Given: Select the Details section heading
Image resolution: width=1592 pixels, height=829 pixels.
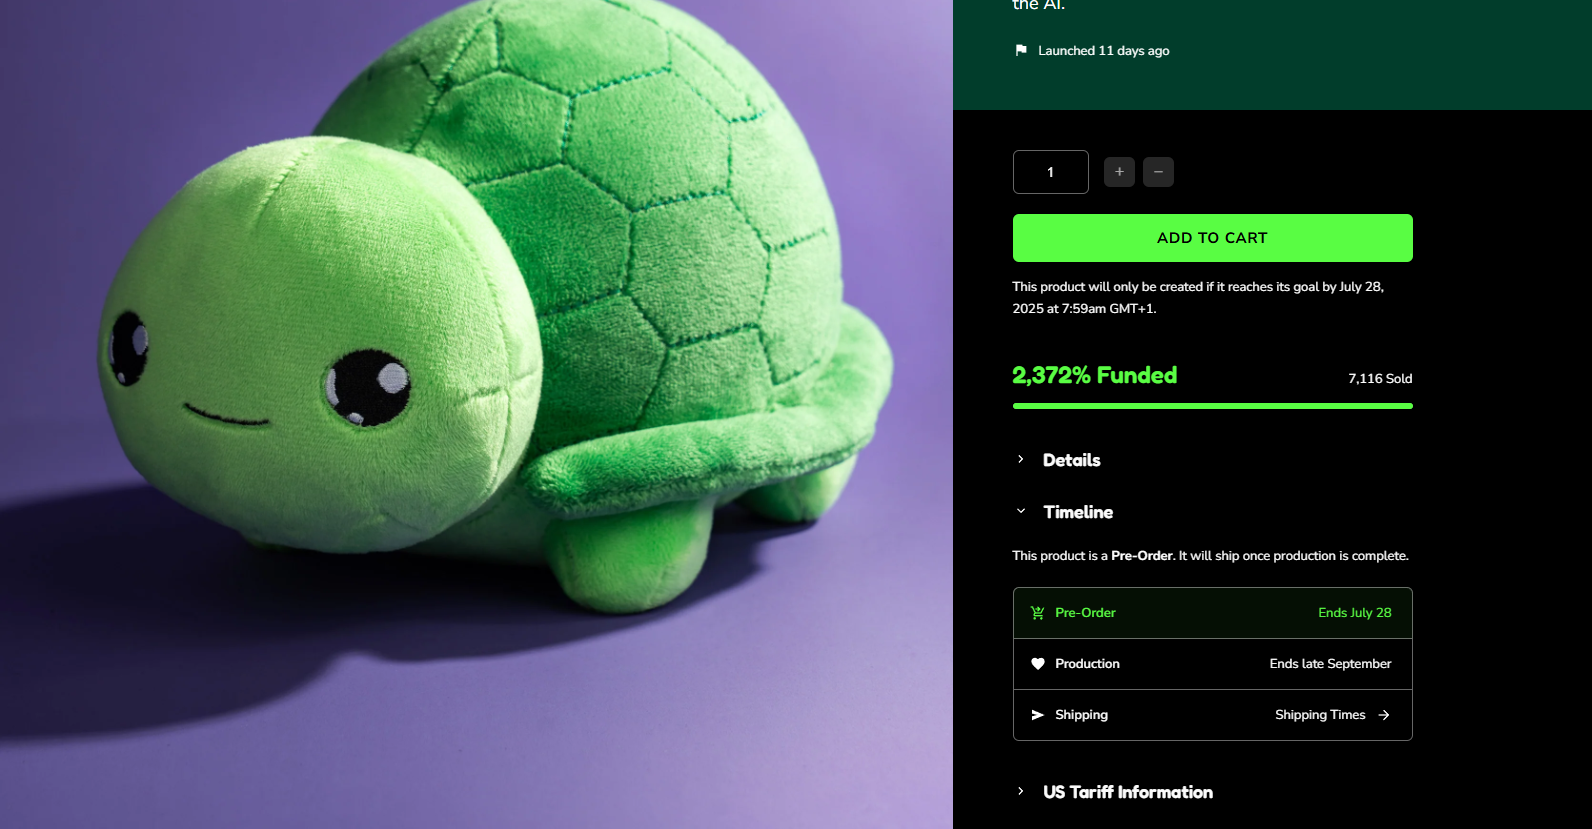Looking at the screenshot, I should click(x=1072, y=460).
